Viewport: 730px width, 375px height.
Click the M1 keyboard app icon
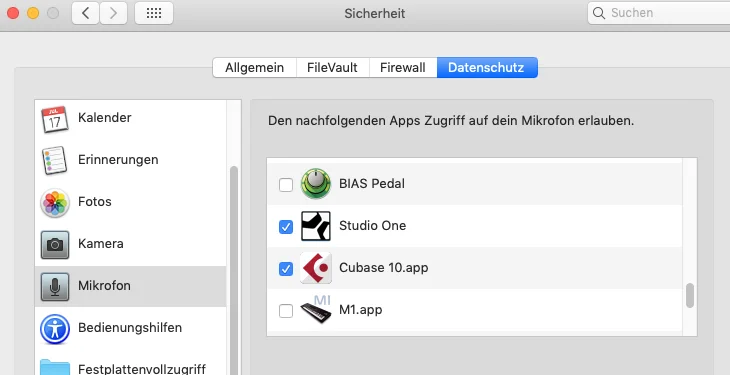point(316,309)
